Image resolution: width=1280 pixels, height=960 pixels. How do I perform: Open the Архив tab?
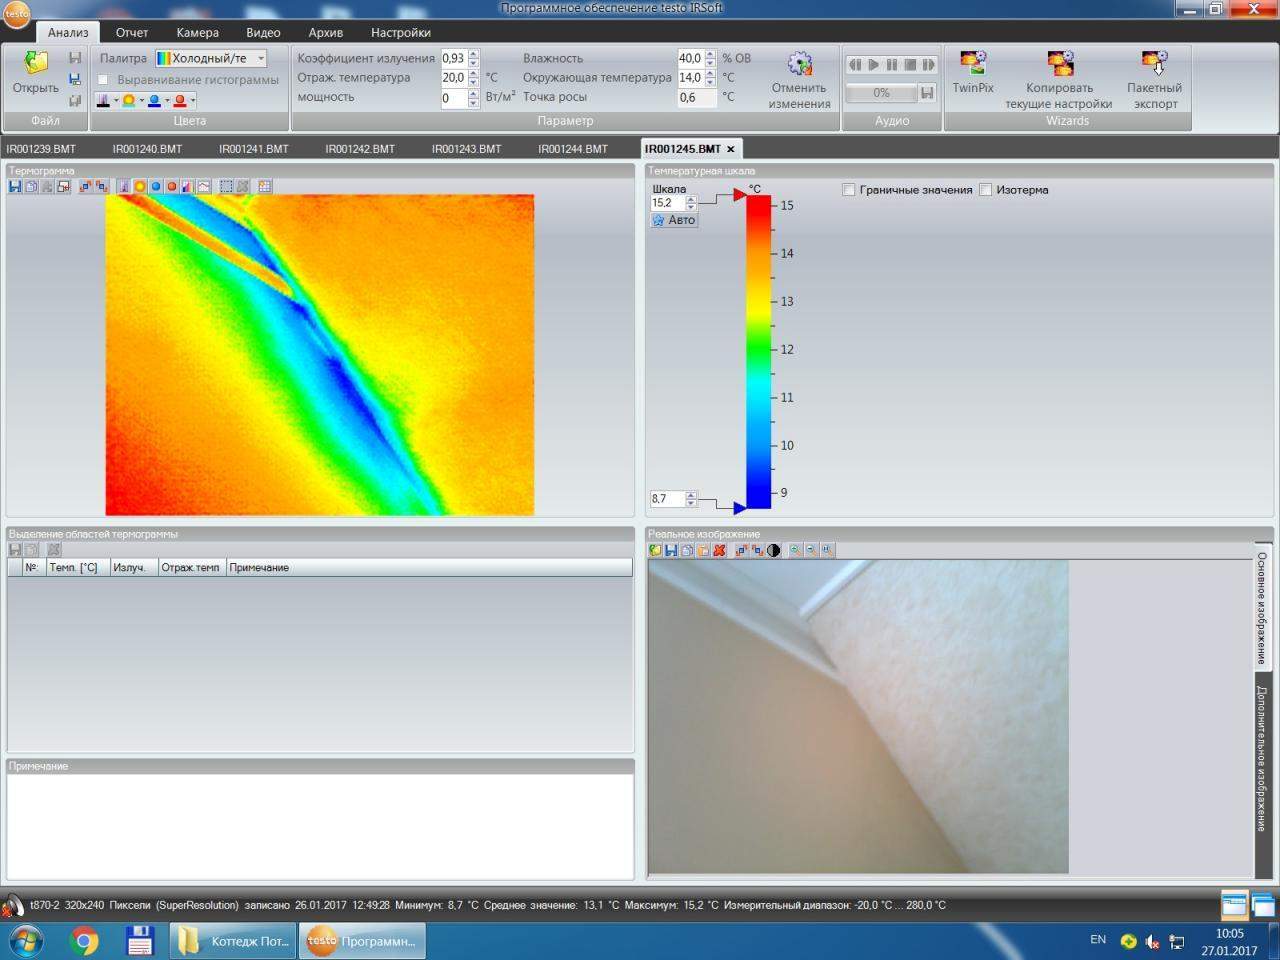(x=325, y=32)
